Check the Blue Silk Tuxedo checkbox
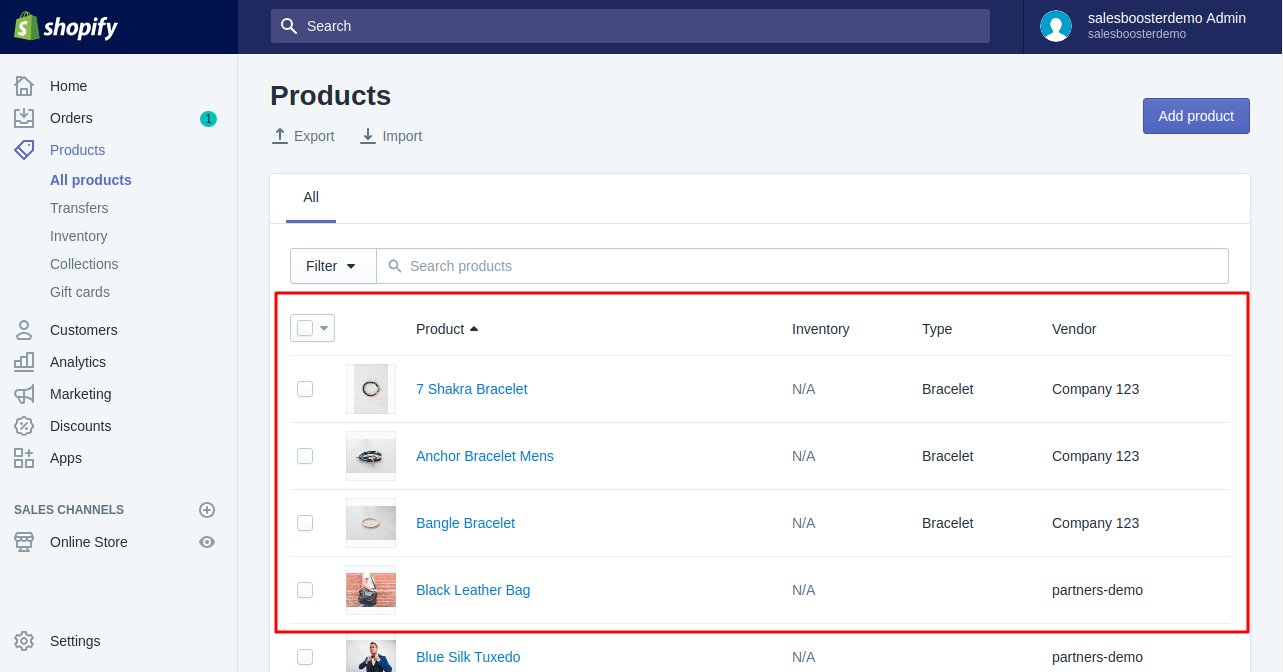Image resolution: width=1283 pixels, height=672 pixels. click(305, 657)
